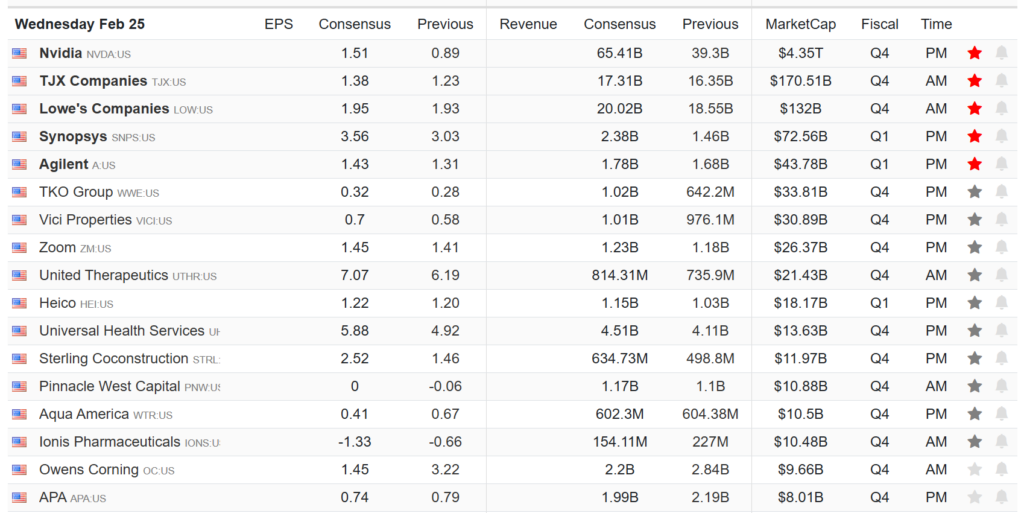
Task: Open the Heico stock page
Action: click(57, 303)
